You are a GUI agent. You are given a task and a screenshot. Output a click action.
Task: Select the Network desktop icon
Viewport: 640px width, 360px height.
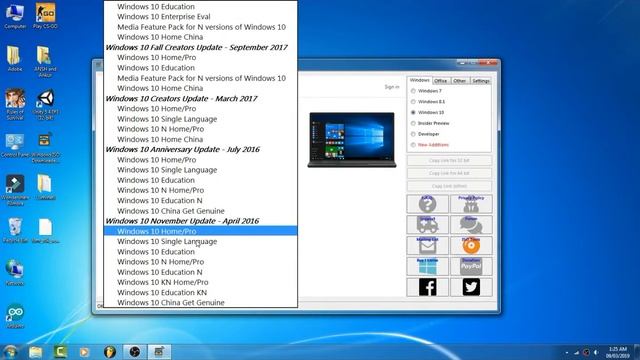[15, 273]
